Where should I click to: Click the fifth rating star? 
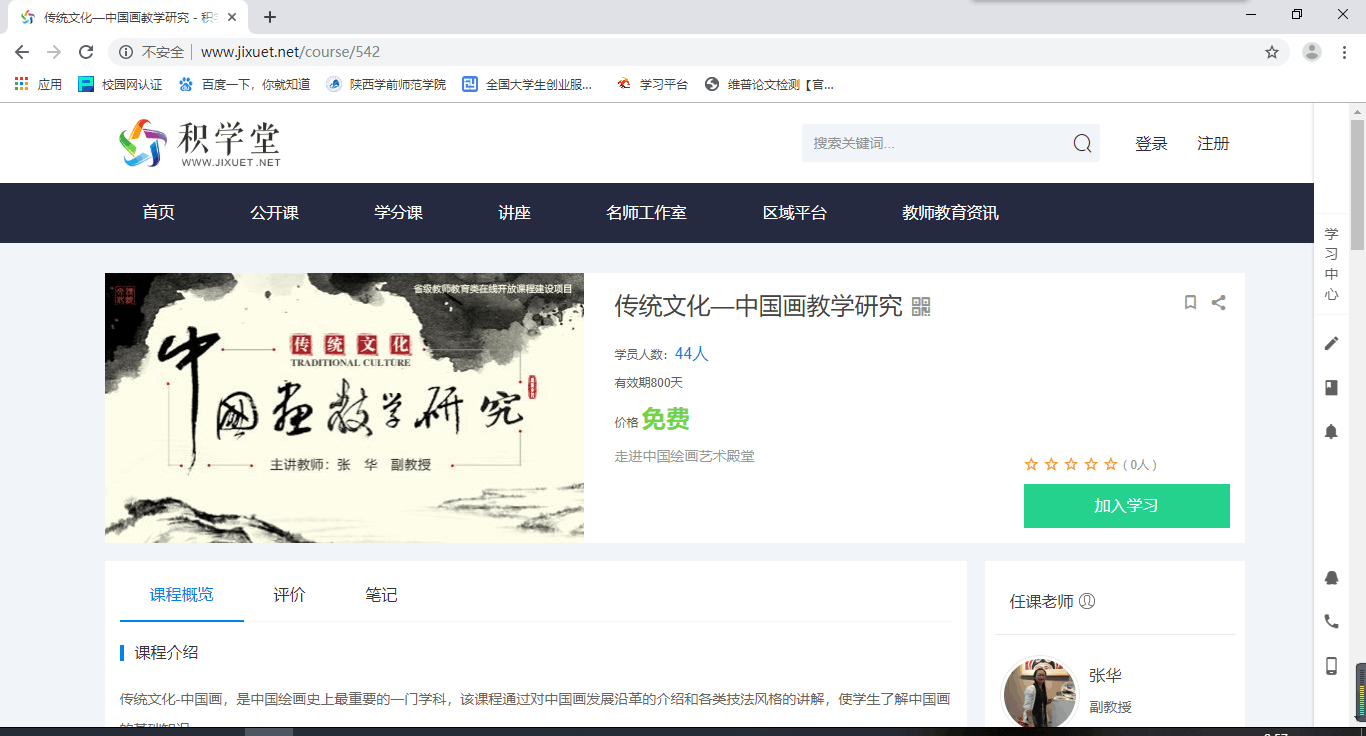pyautogui.click(x=1110, y=464)
